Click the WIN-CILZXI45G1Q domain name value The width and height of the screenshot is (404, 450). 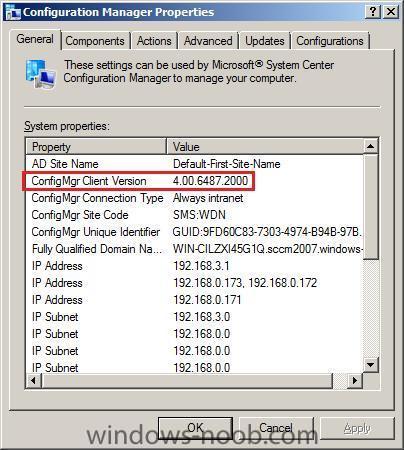[268, 249]
